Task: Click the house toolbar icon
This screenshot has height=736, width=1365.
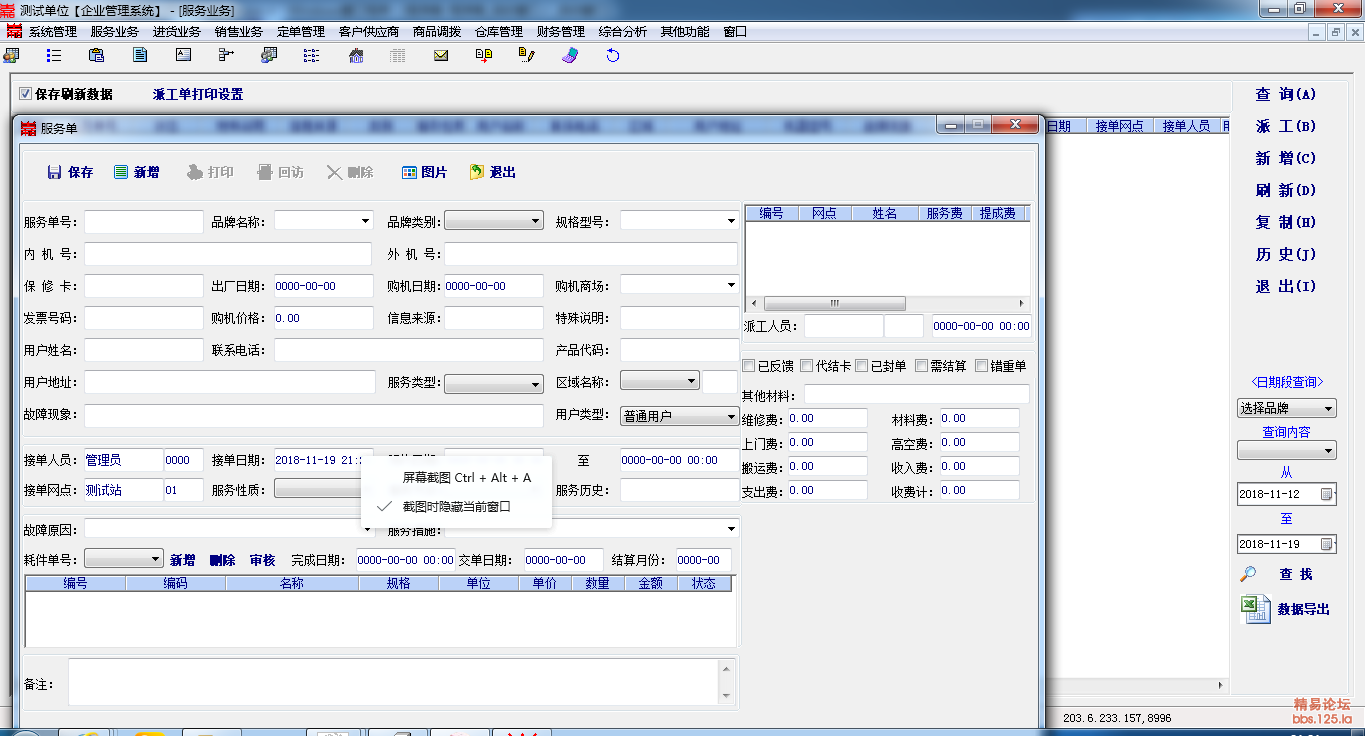Action: pyautogui.click(x=355, y=56)
